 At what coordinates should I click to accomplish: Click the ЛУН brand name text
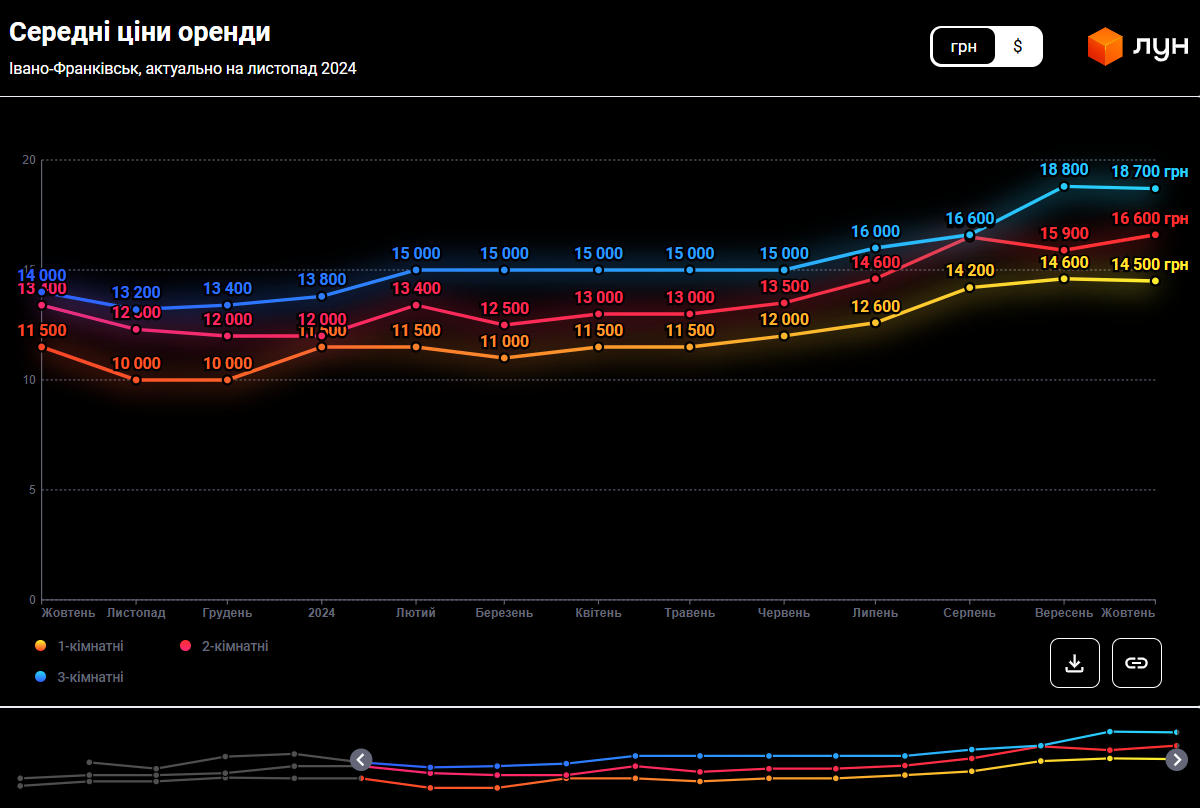tap(1160, 47)
